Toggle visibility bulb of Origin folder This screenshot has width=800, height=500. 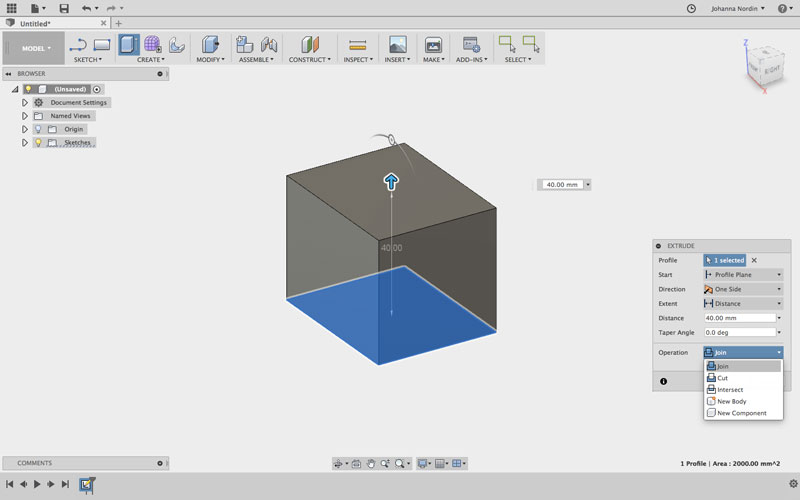pos(38,129)
